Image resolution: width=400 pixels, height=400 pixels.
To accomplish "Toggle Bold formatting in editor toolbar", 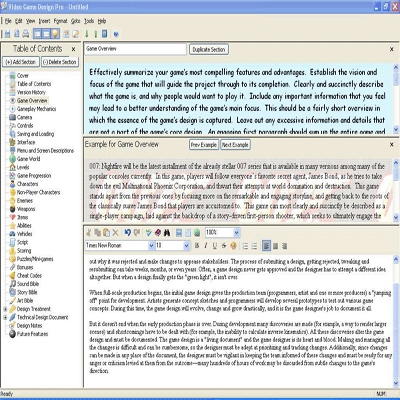I will tap(197, 246).
